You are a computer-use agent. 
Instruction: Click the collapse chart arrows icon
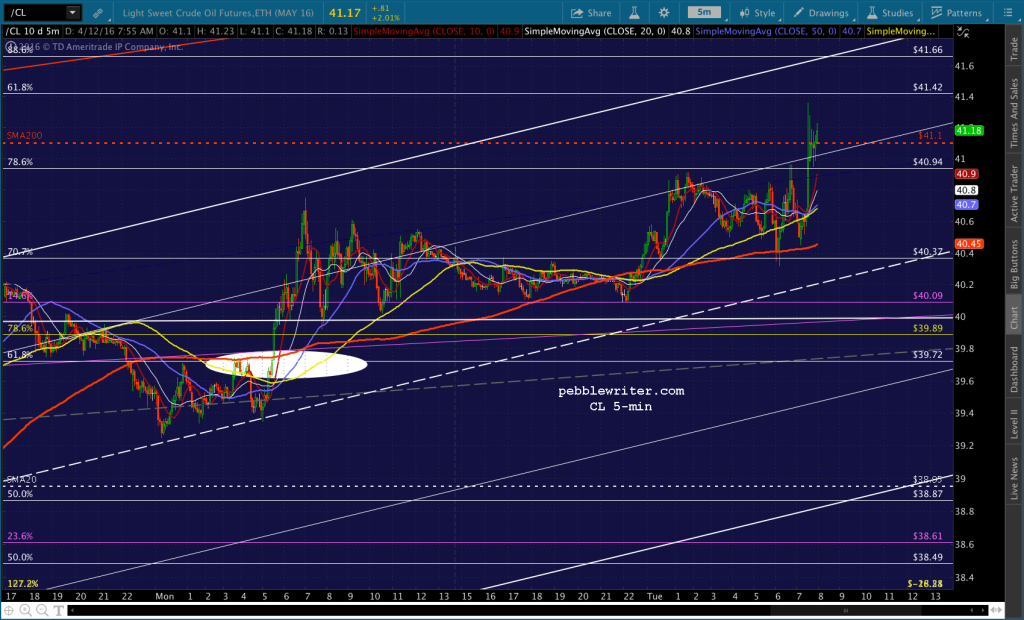tap(963, 31)
